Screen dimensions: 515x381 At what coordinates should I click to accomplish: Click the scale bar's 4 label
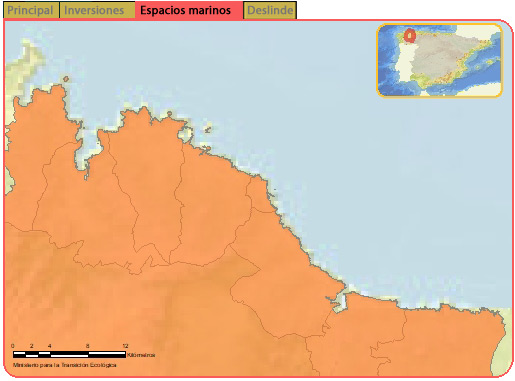[50, 346]
